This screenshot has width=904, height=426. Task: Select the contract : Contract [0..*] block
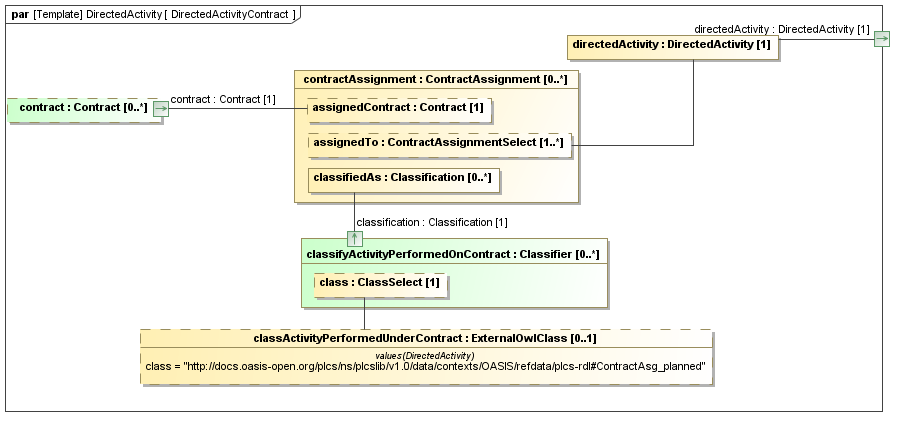pos(78,108)
